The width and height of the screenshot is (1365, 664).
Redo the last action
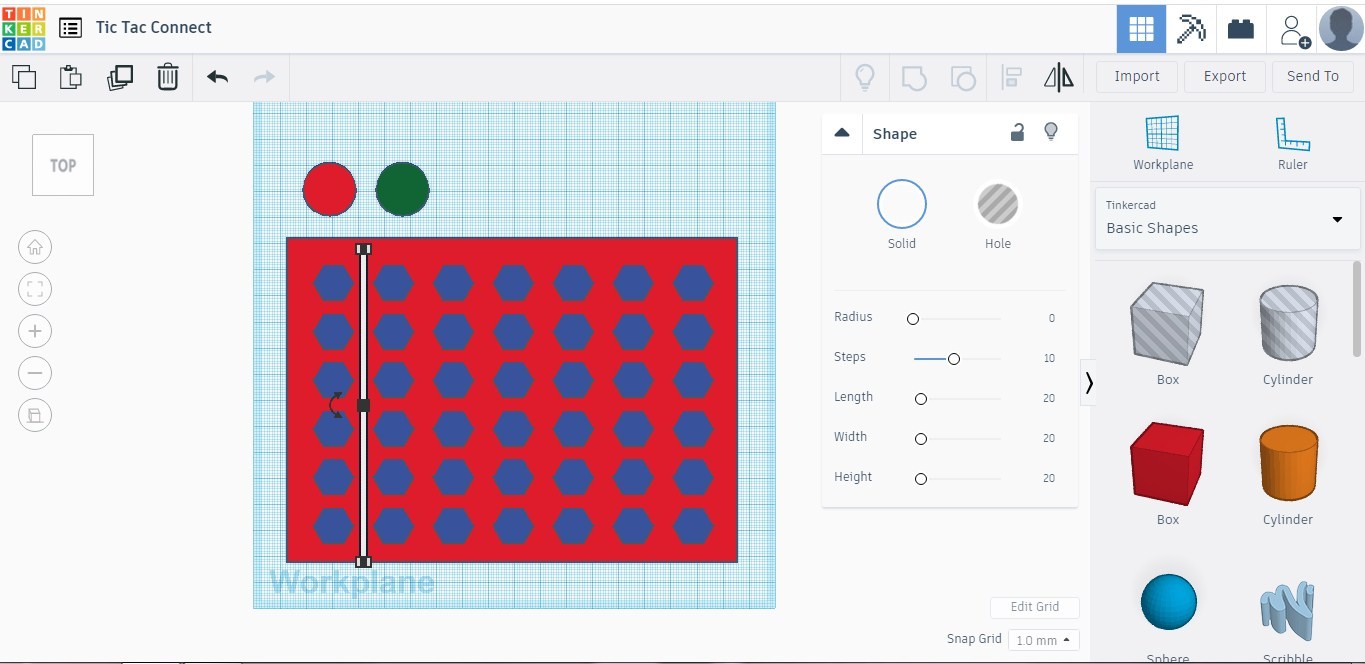click(264, 77)
